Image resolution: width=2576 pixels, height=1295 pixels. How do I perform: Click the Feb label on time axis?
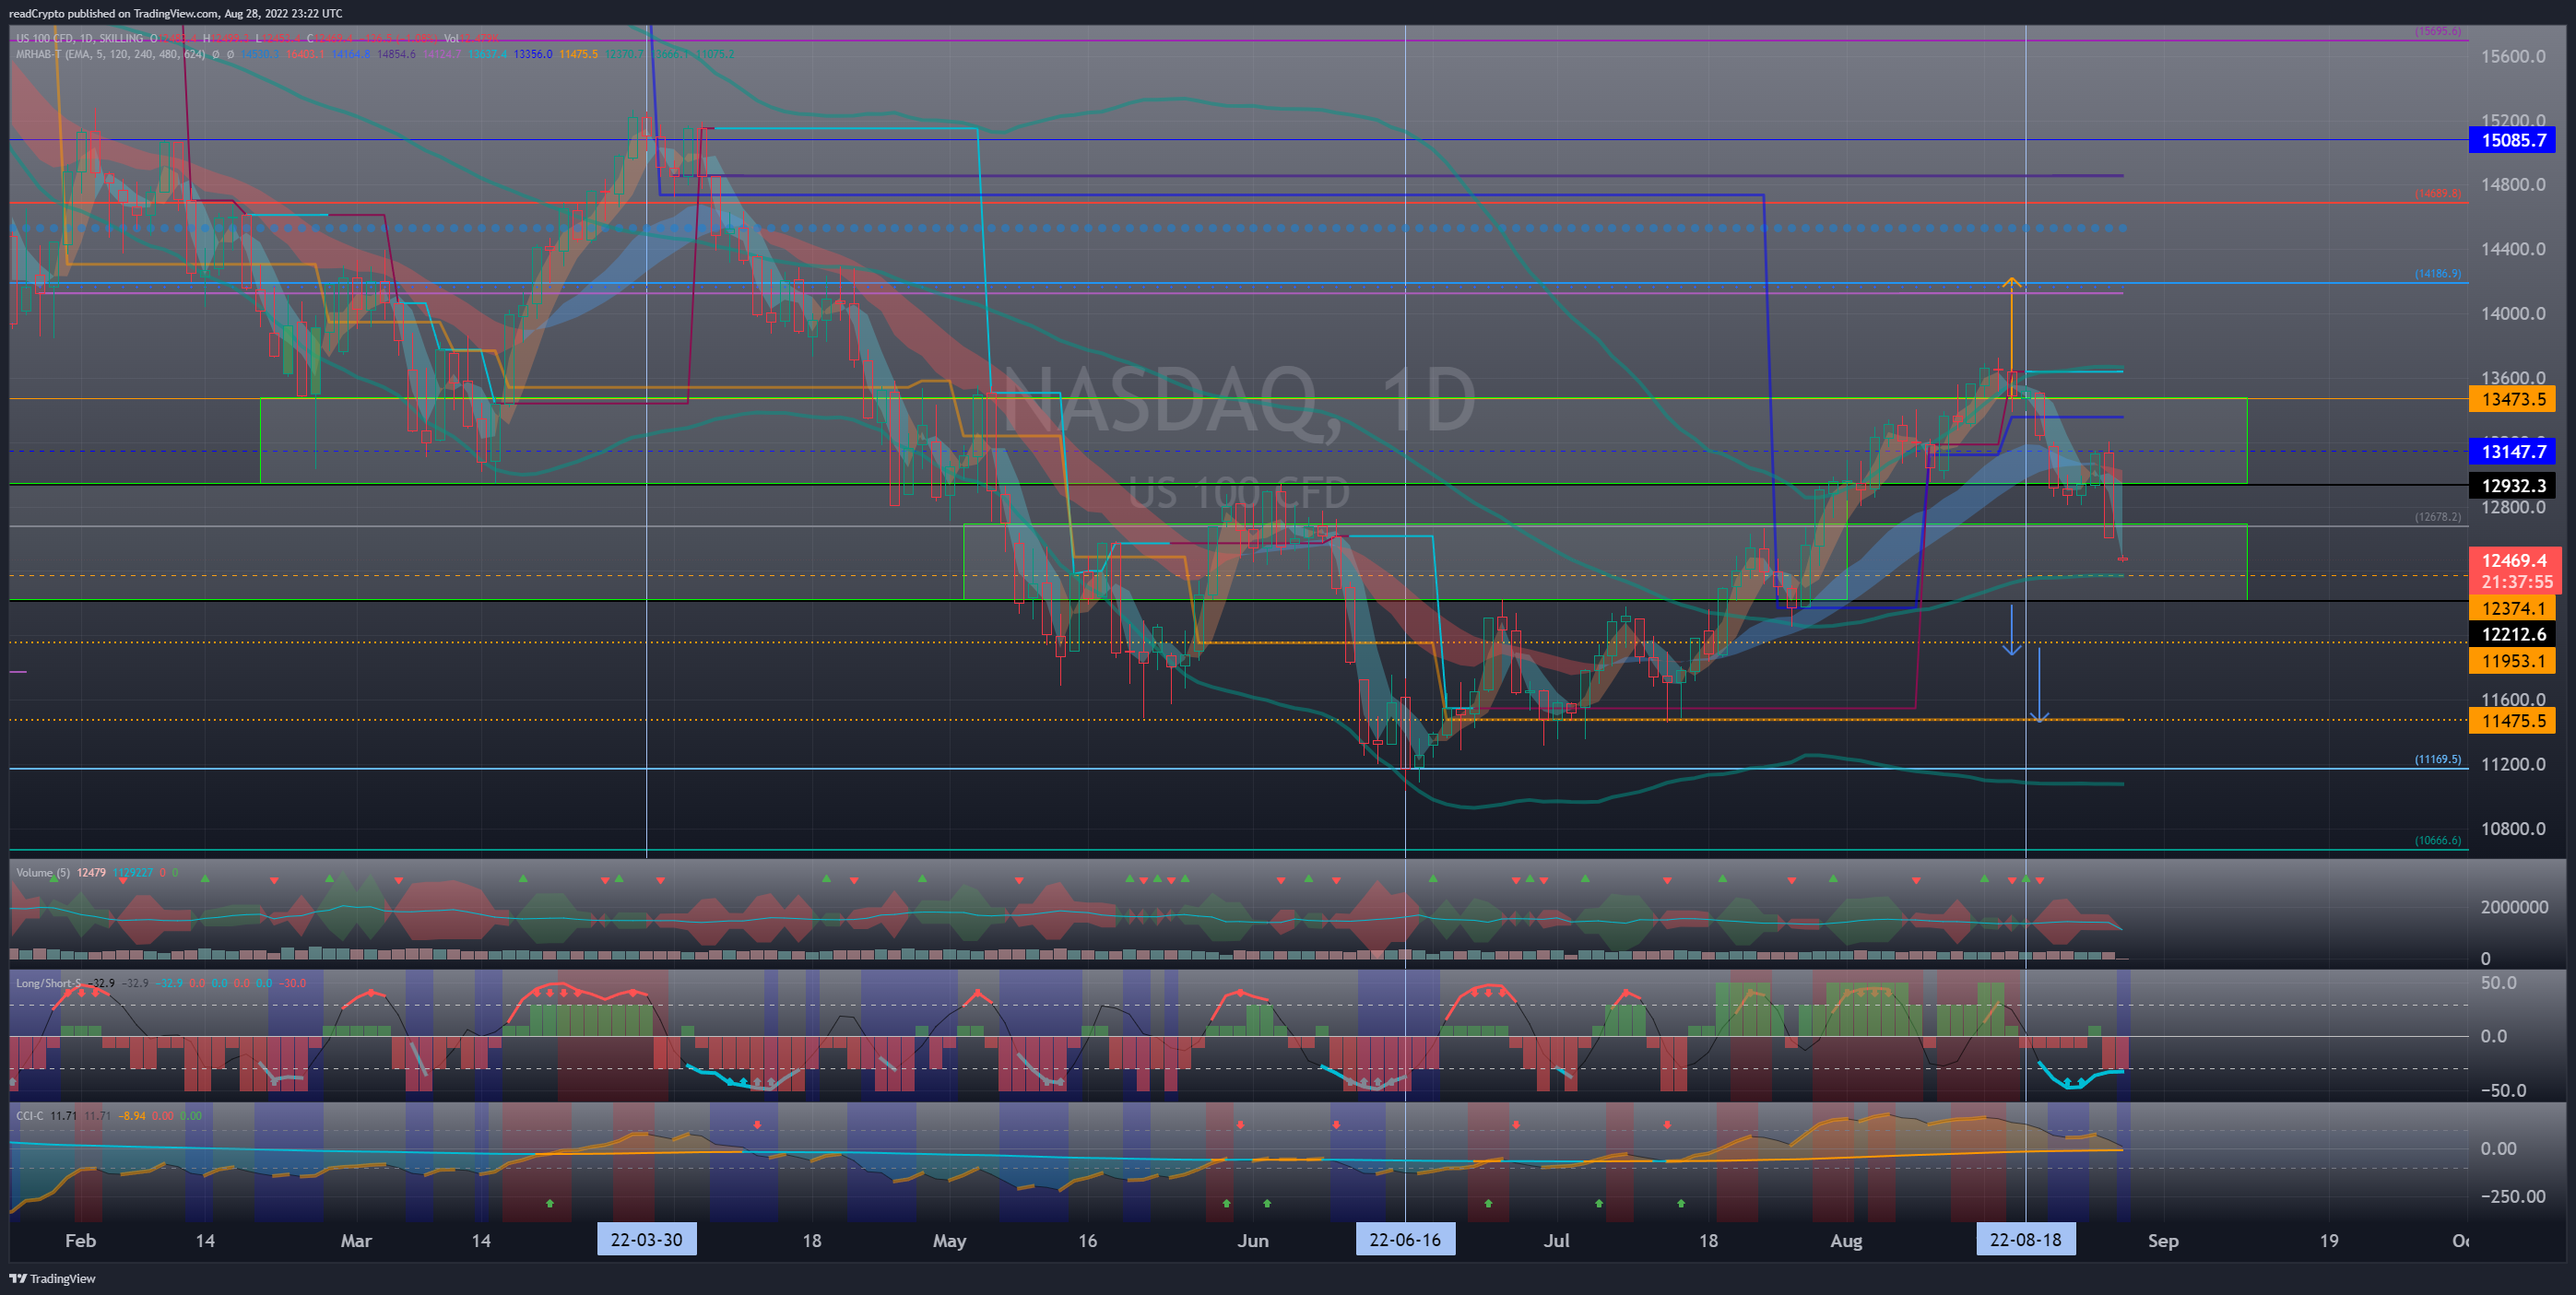click(80, 1240)
